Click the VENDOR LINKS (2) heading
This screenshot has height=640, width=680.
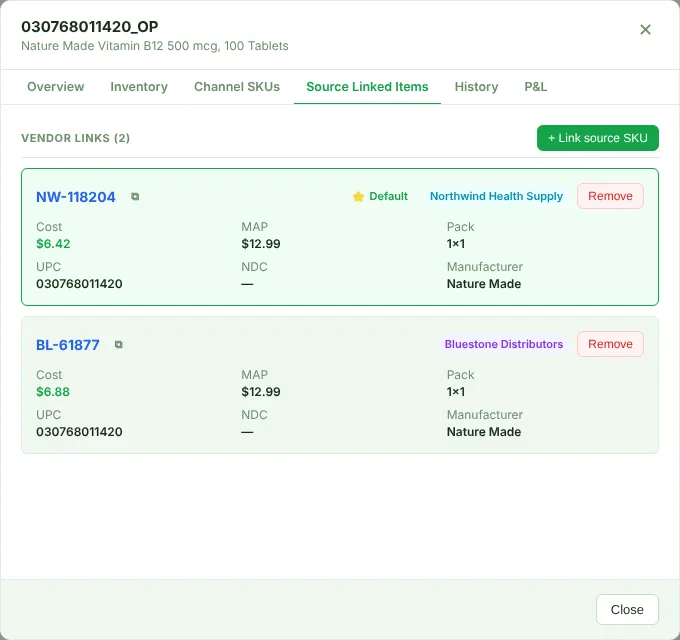pos(75,138)
